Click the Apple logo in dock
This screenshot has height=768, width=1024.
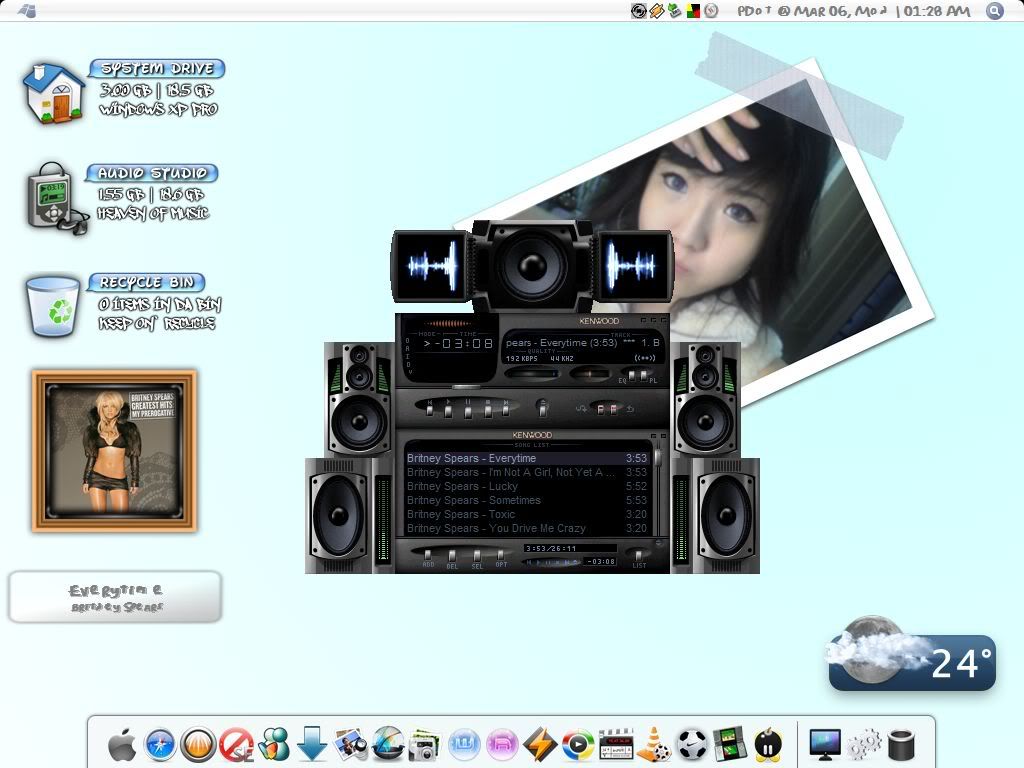[x=122, y=745]
